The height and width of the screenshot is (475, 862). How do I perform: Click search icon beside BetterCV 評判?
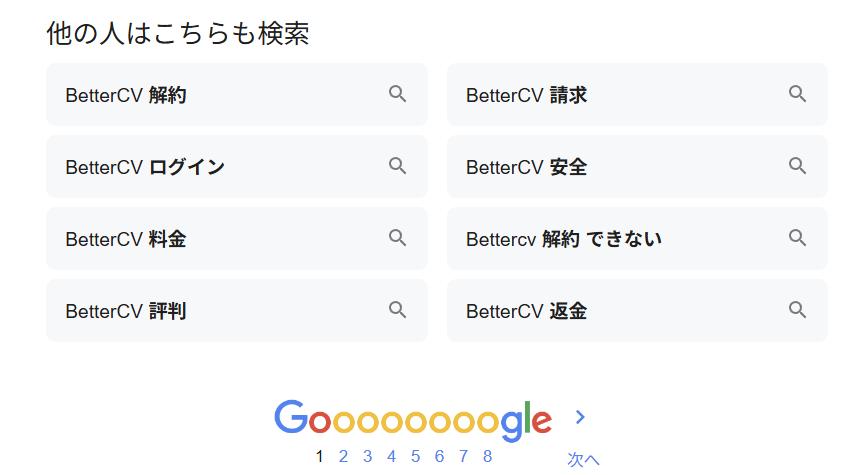[397, 310]
